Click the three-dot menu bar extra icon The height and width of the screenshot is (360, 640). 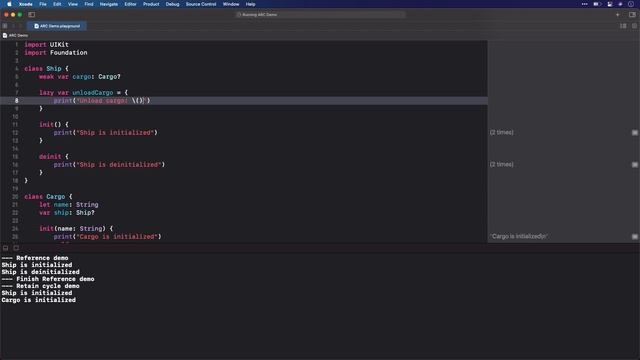584,4
